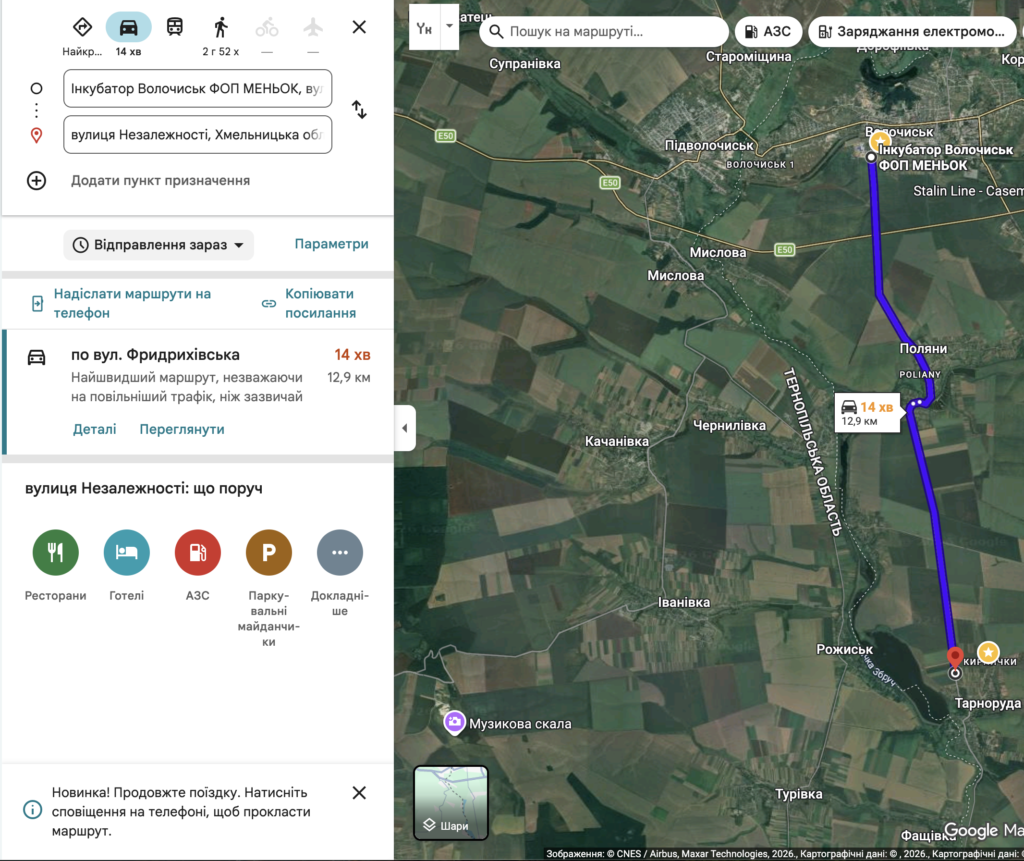The image size is (1024, 861).
Task: Dismiss the Новинка notification banner
Action: pos(359,793)
